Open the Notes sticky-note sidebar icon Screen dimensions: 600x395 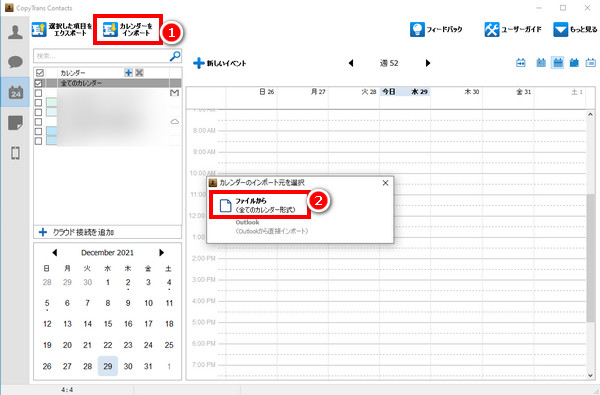pos(15,123)
